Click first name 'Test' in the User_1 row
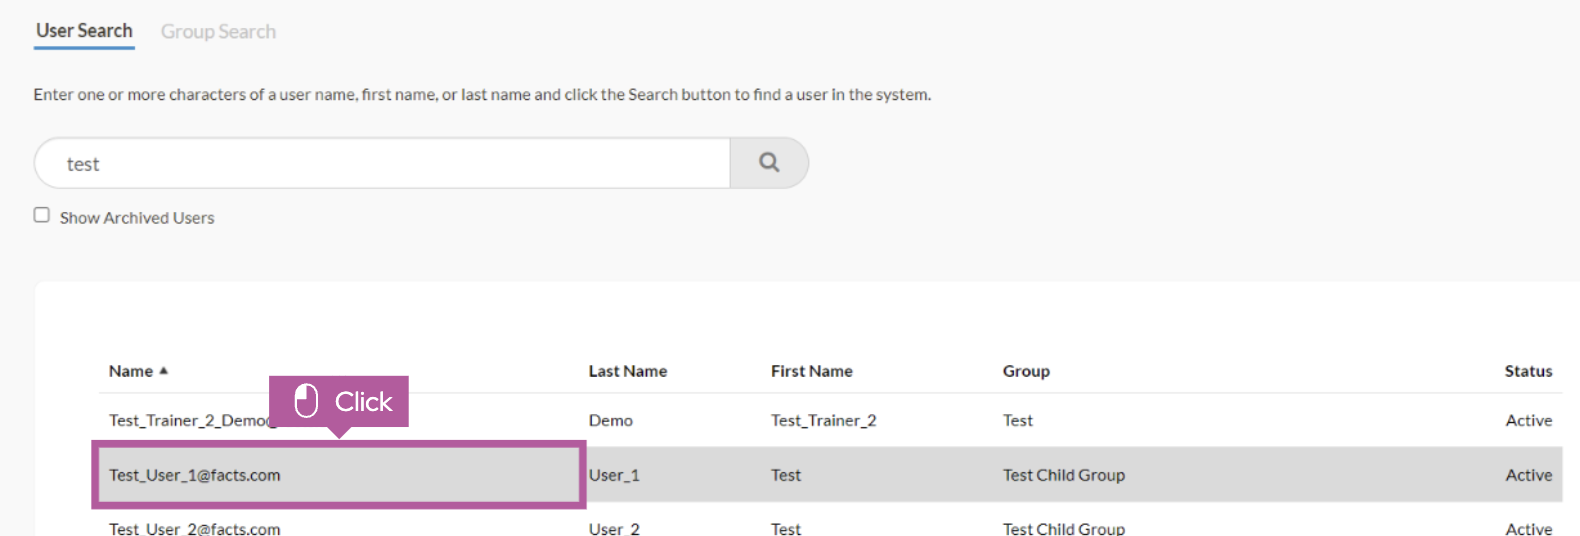Screen dimensions: 1580x536 coord(785,476)
